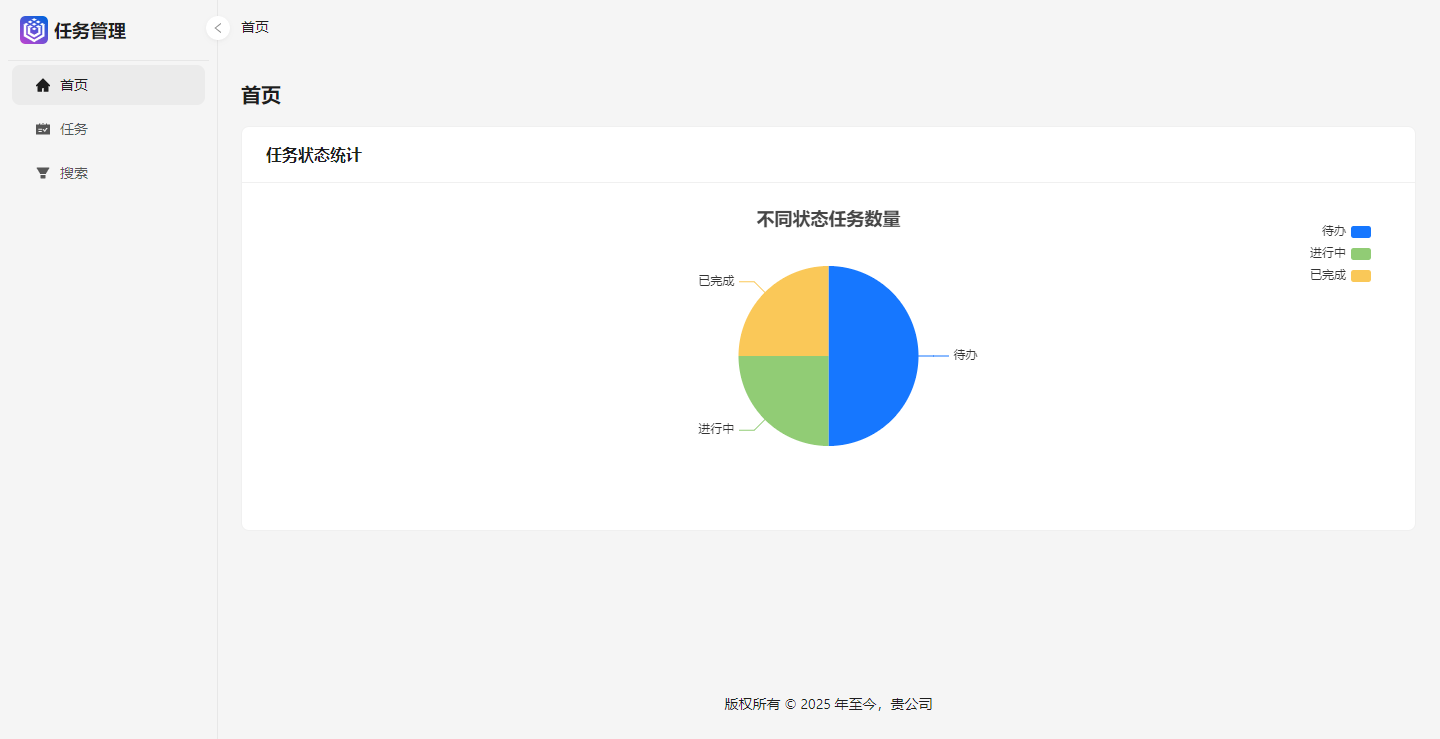Click the 任务状态统计 card header

[312, 155]
